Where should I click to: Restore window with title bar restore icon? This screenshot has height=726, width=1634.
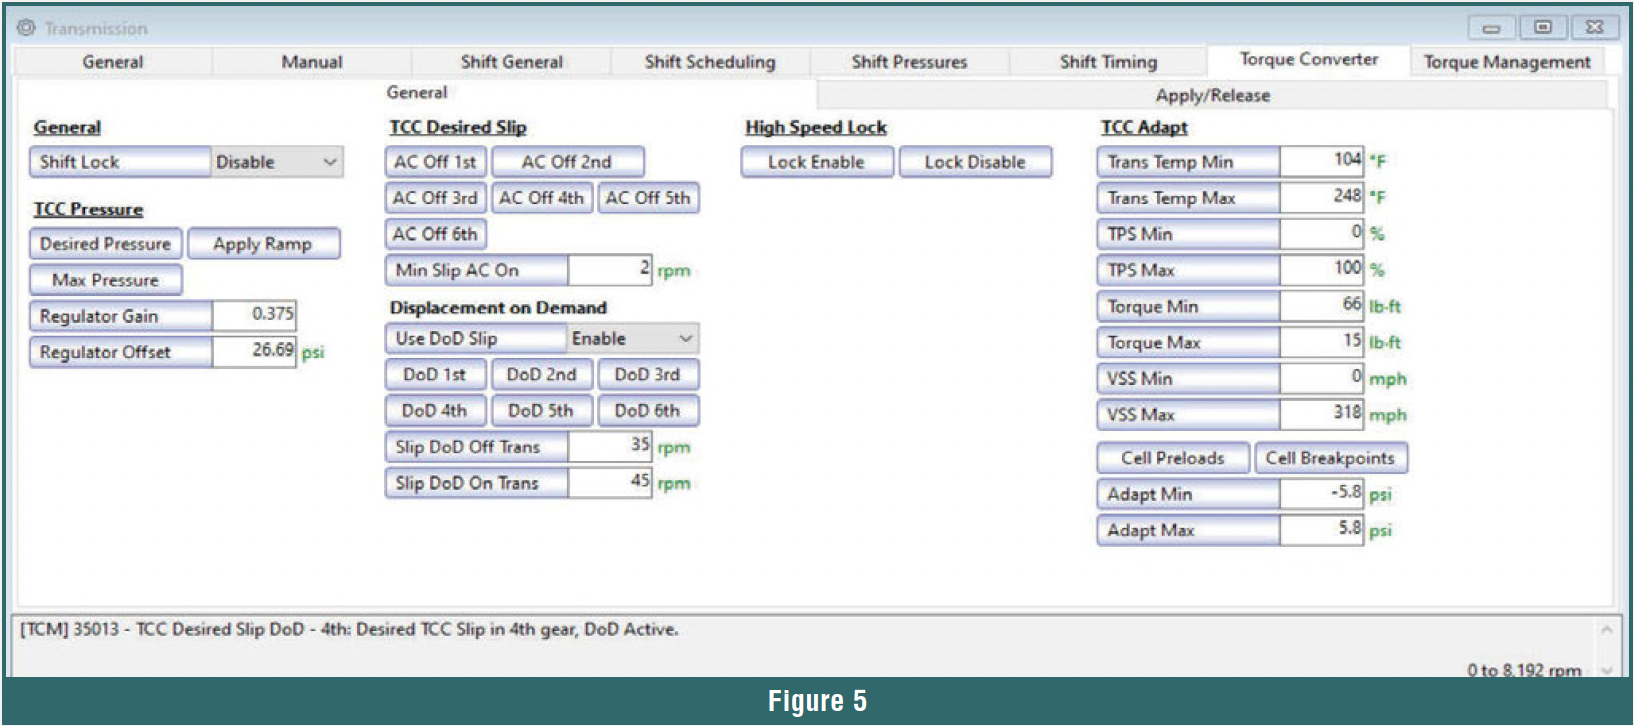click(1543, 27)
